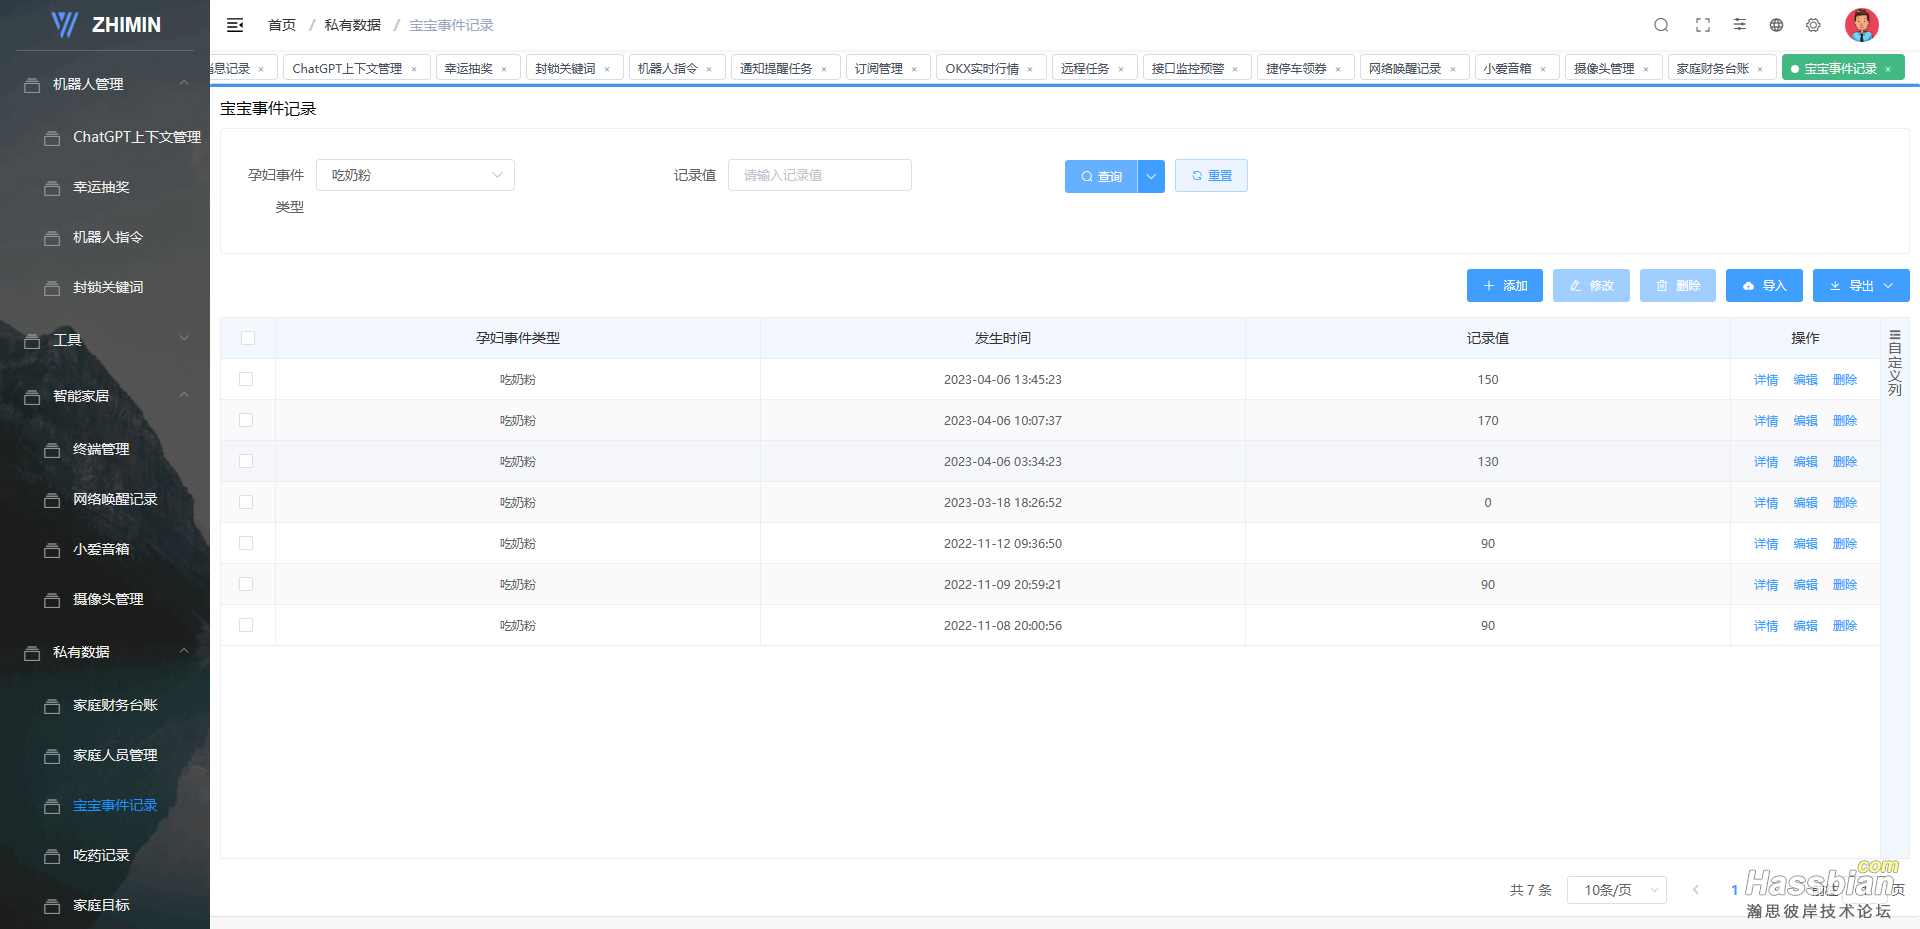Open the language globe icon
Image resolution: width=1920 pixels, height=929 pixels.
tap(1776, 25)
